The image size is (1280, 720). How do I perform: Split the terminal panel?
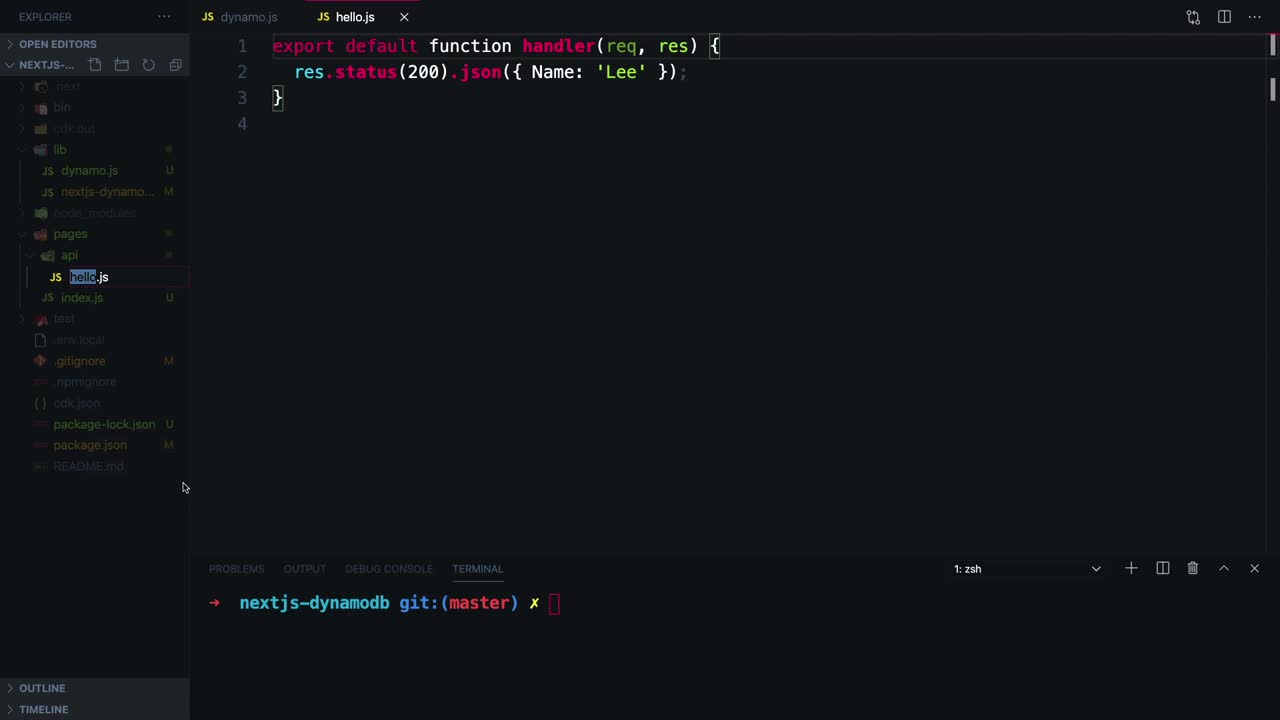(x=1162, y=568)
